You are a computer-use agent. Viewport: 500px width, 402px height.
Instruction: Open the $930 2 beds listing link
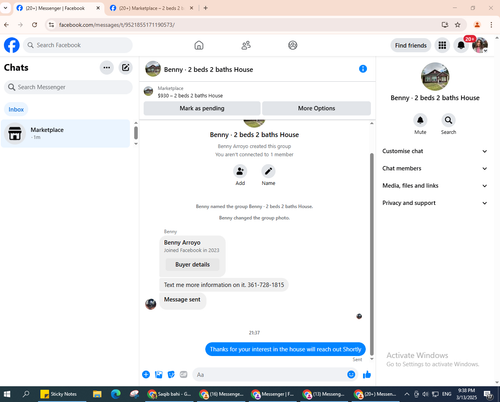tap(190, 96)
